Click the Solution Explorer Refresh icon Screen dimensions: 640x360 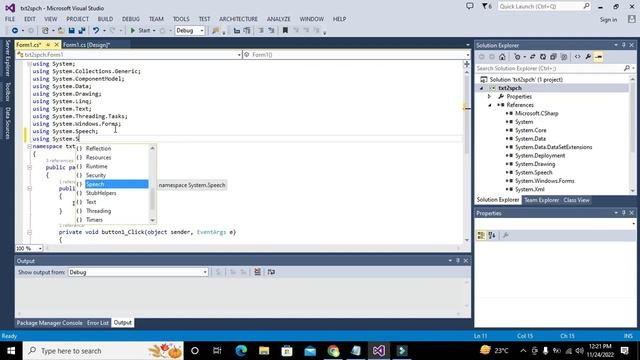[543, 57]
